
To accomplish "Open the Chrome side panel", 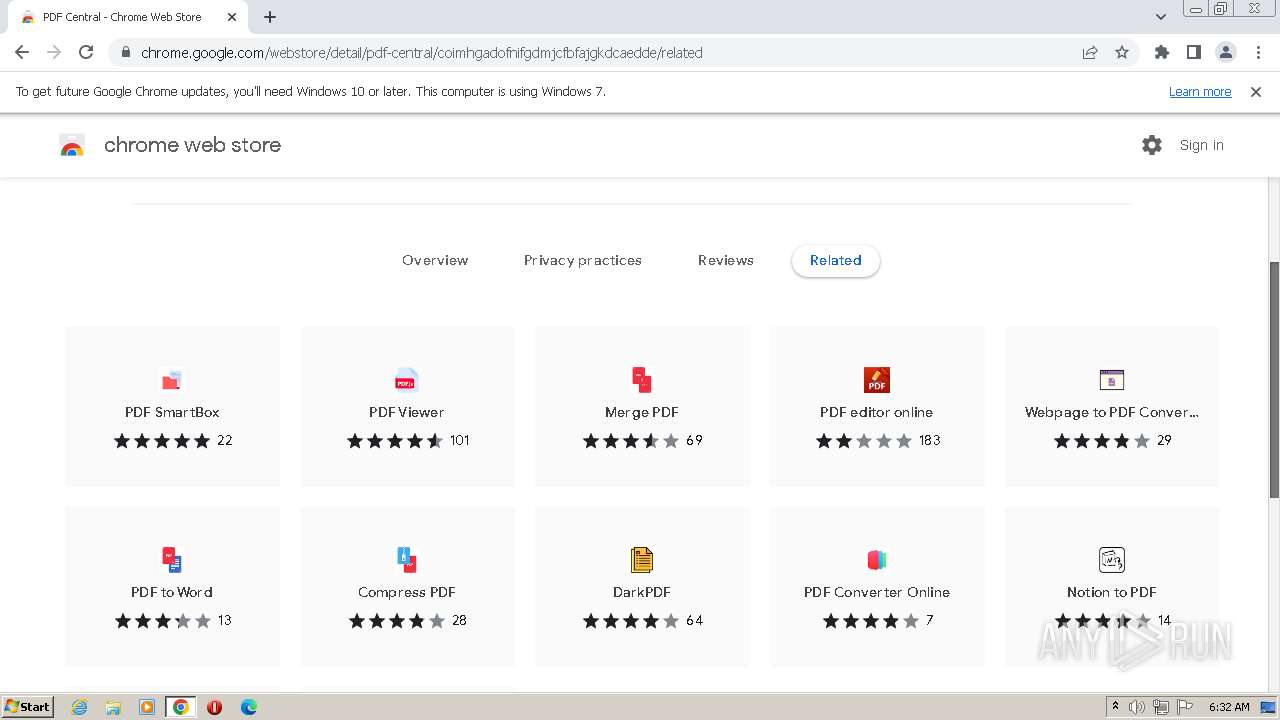I will coord(1194,53).
